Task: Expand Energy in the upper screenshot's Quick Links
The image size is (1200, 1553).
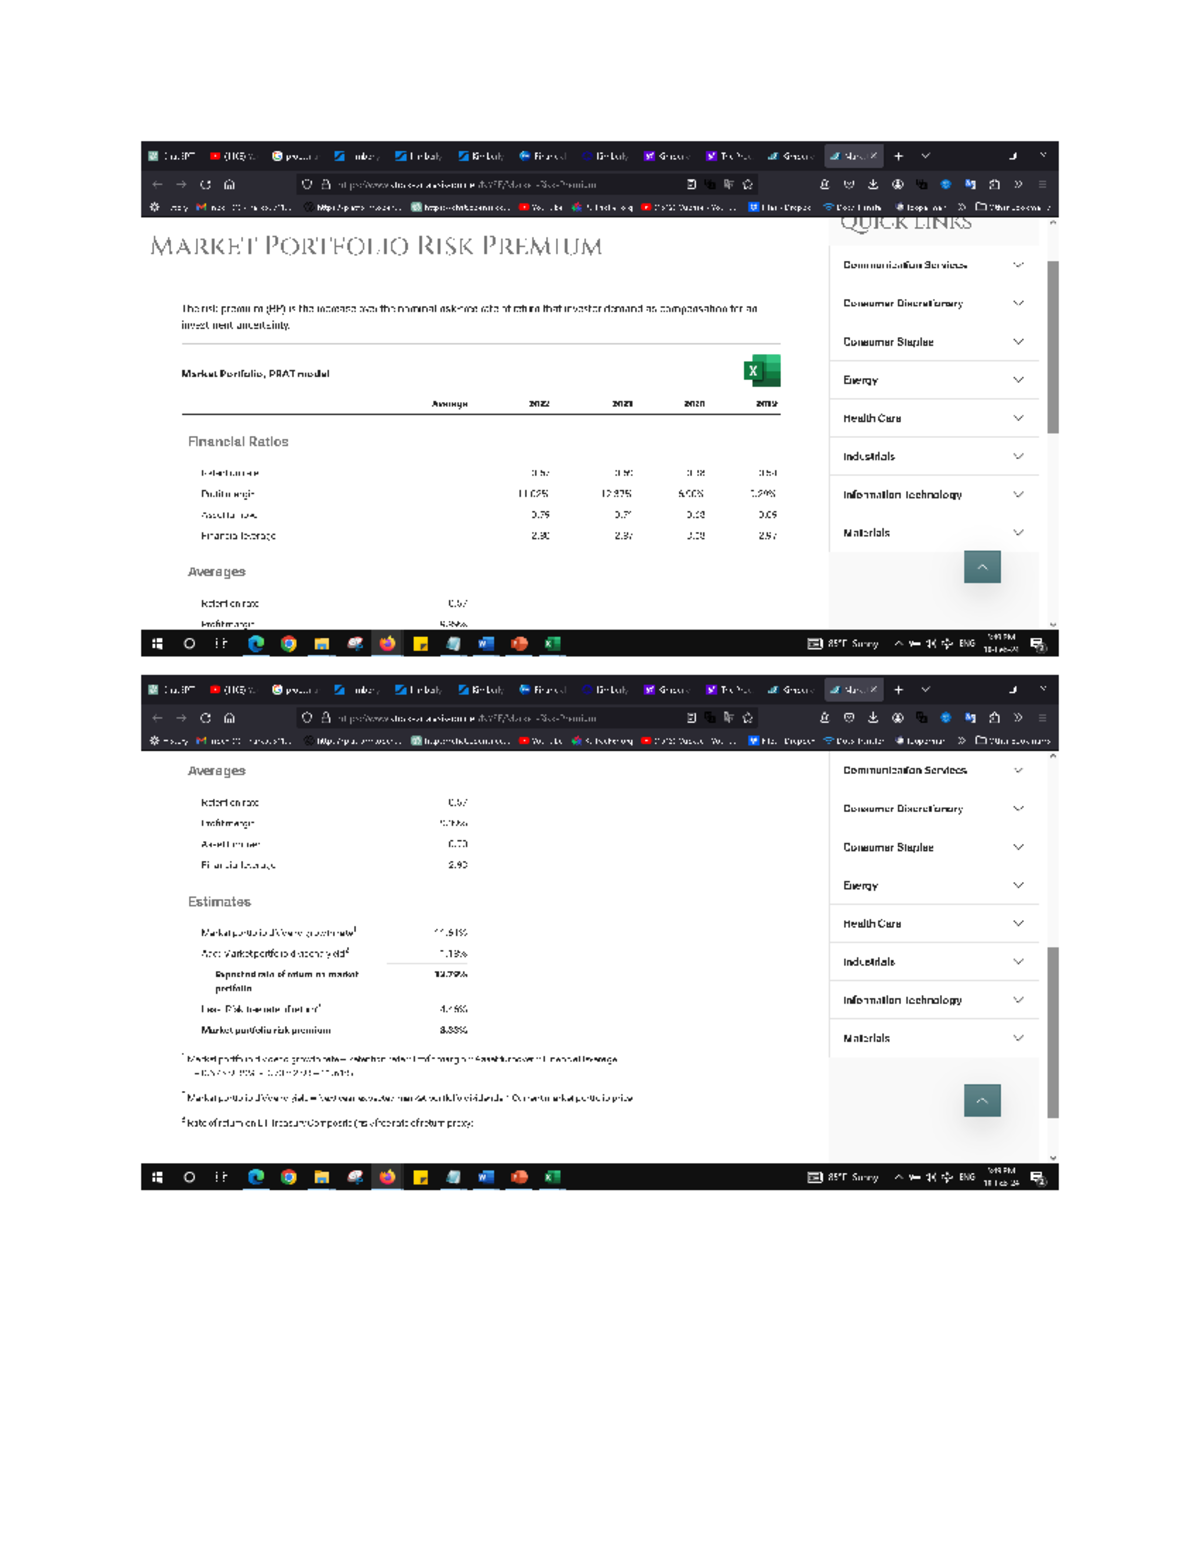Action: pos(934,380)
